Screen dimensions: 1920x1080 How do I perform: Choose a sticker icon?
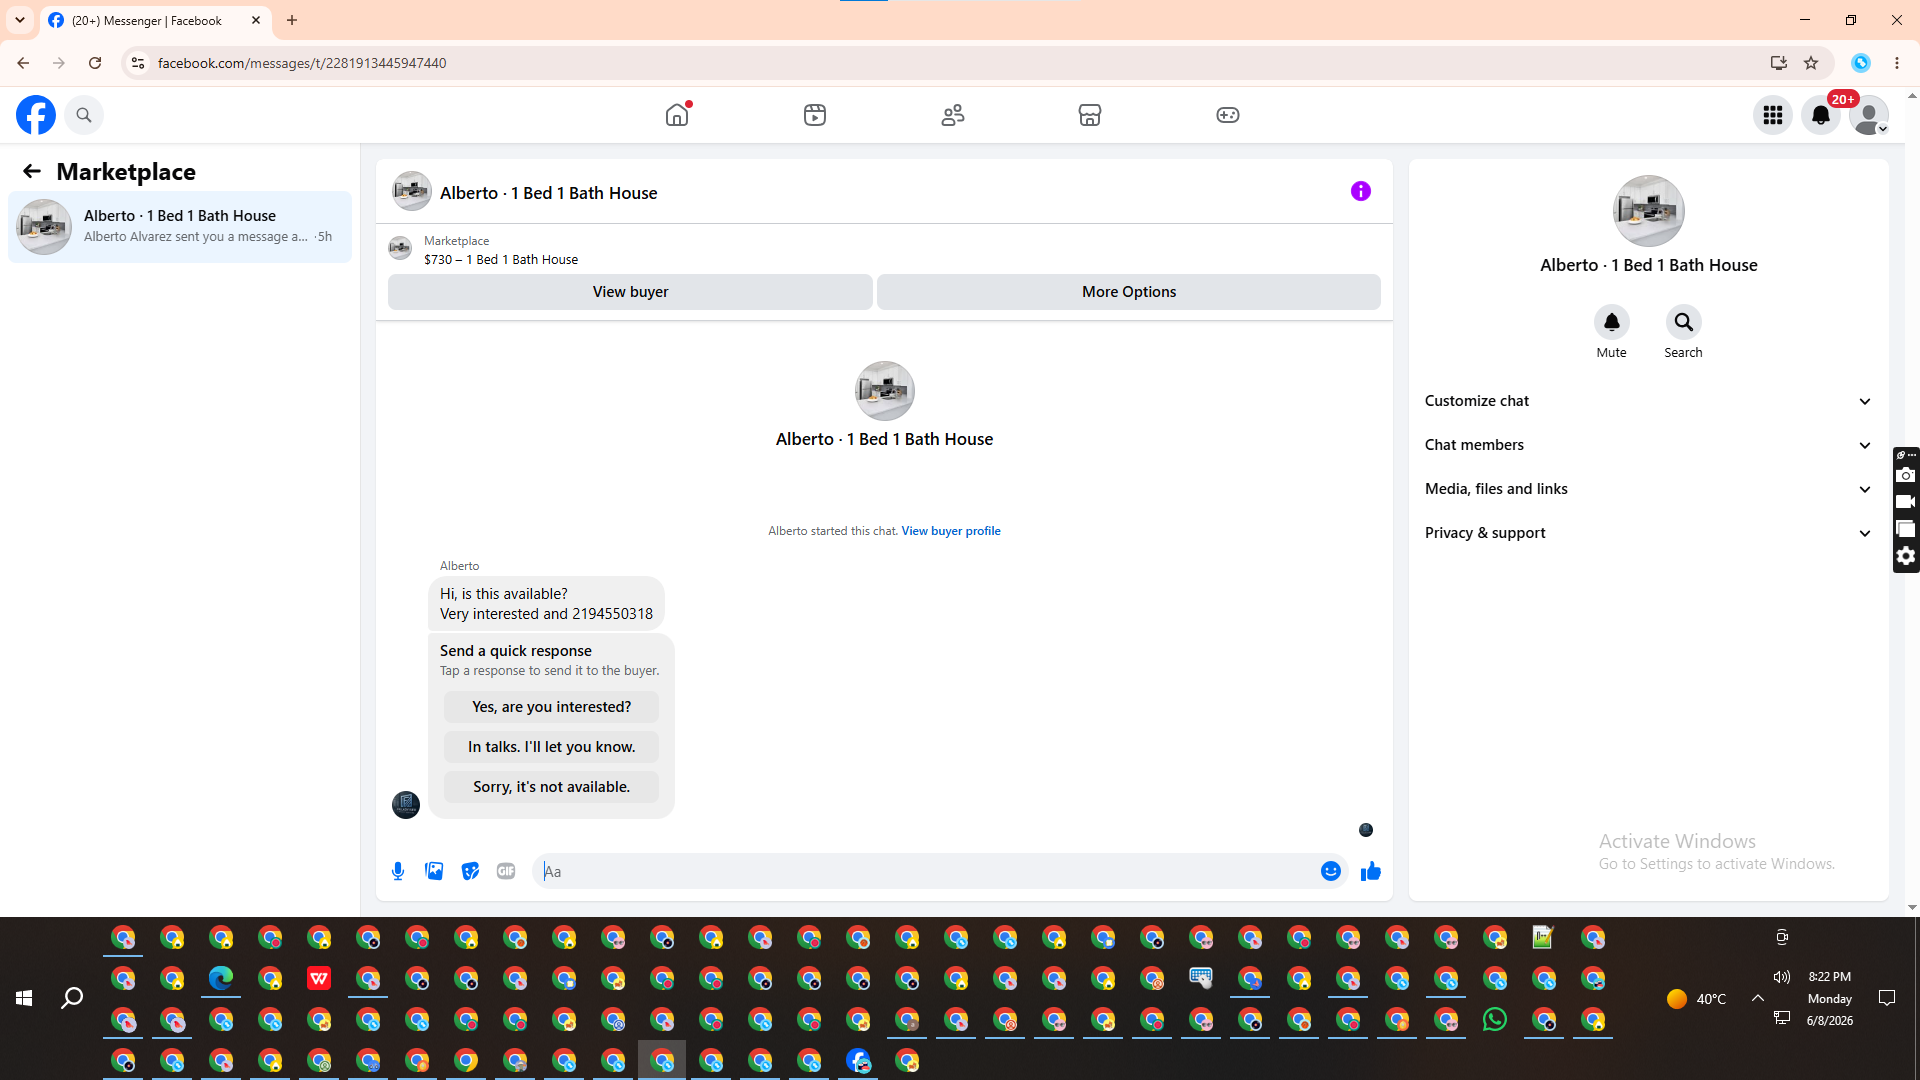(x=470, y=871)
